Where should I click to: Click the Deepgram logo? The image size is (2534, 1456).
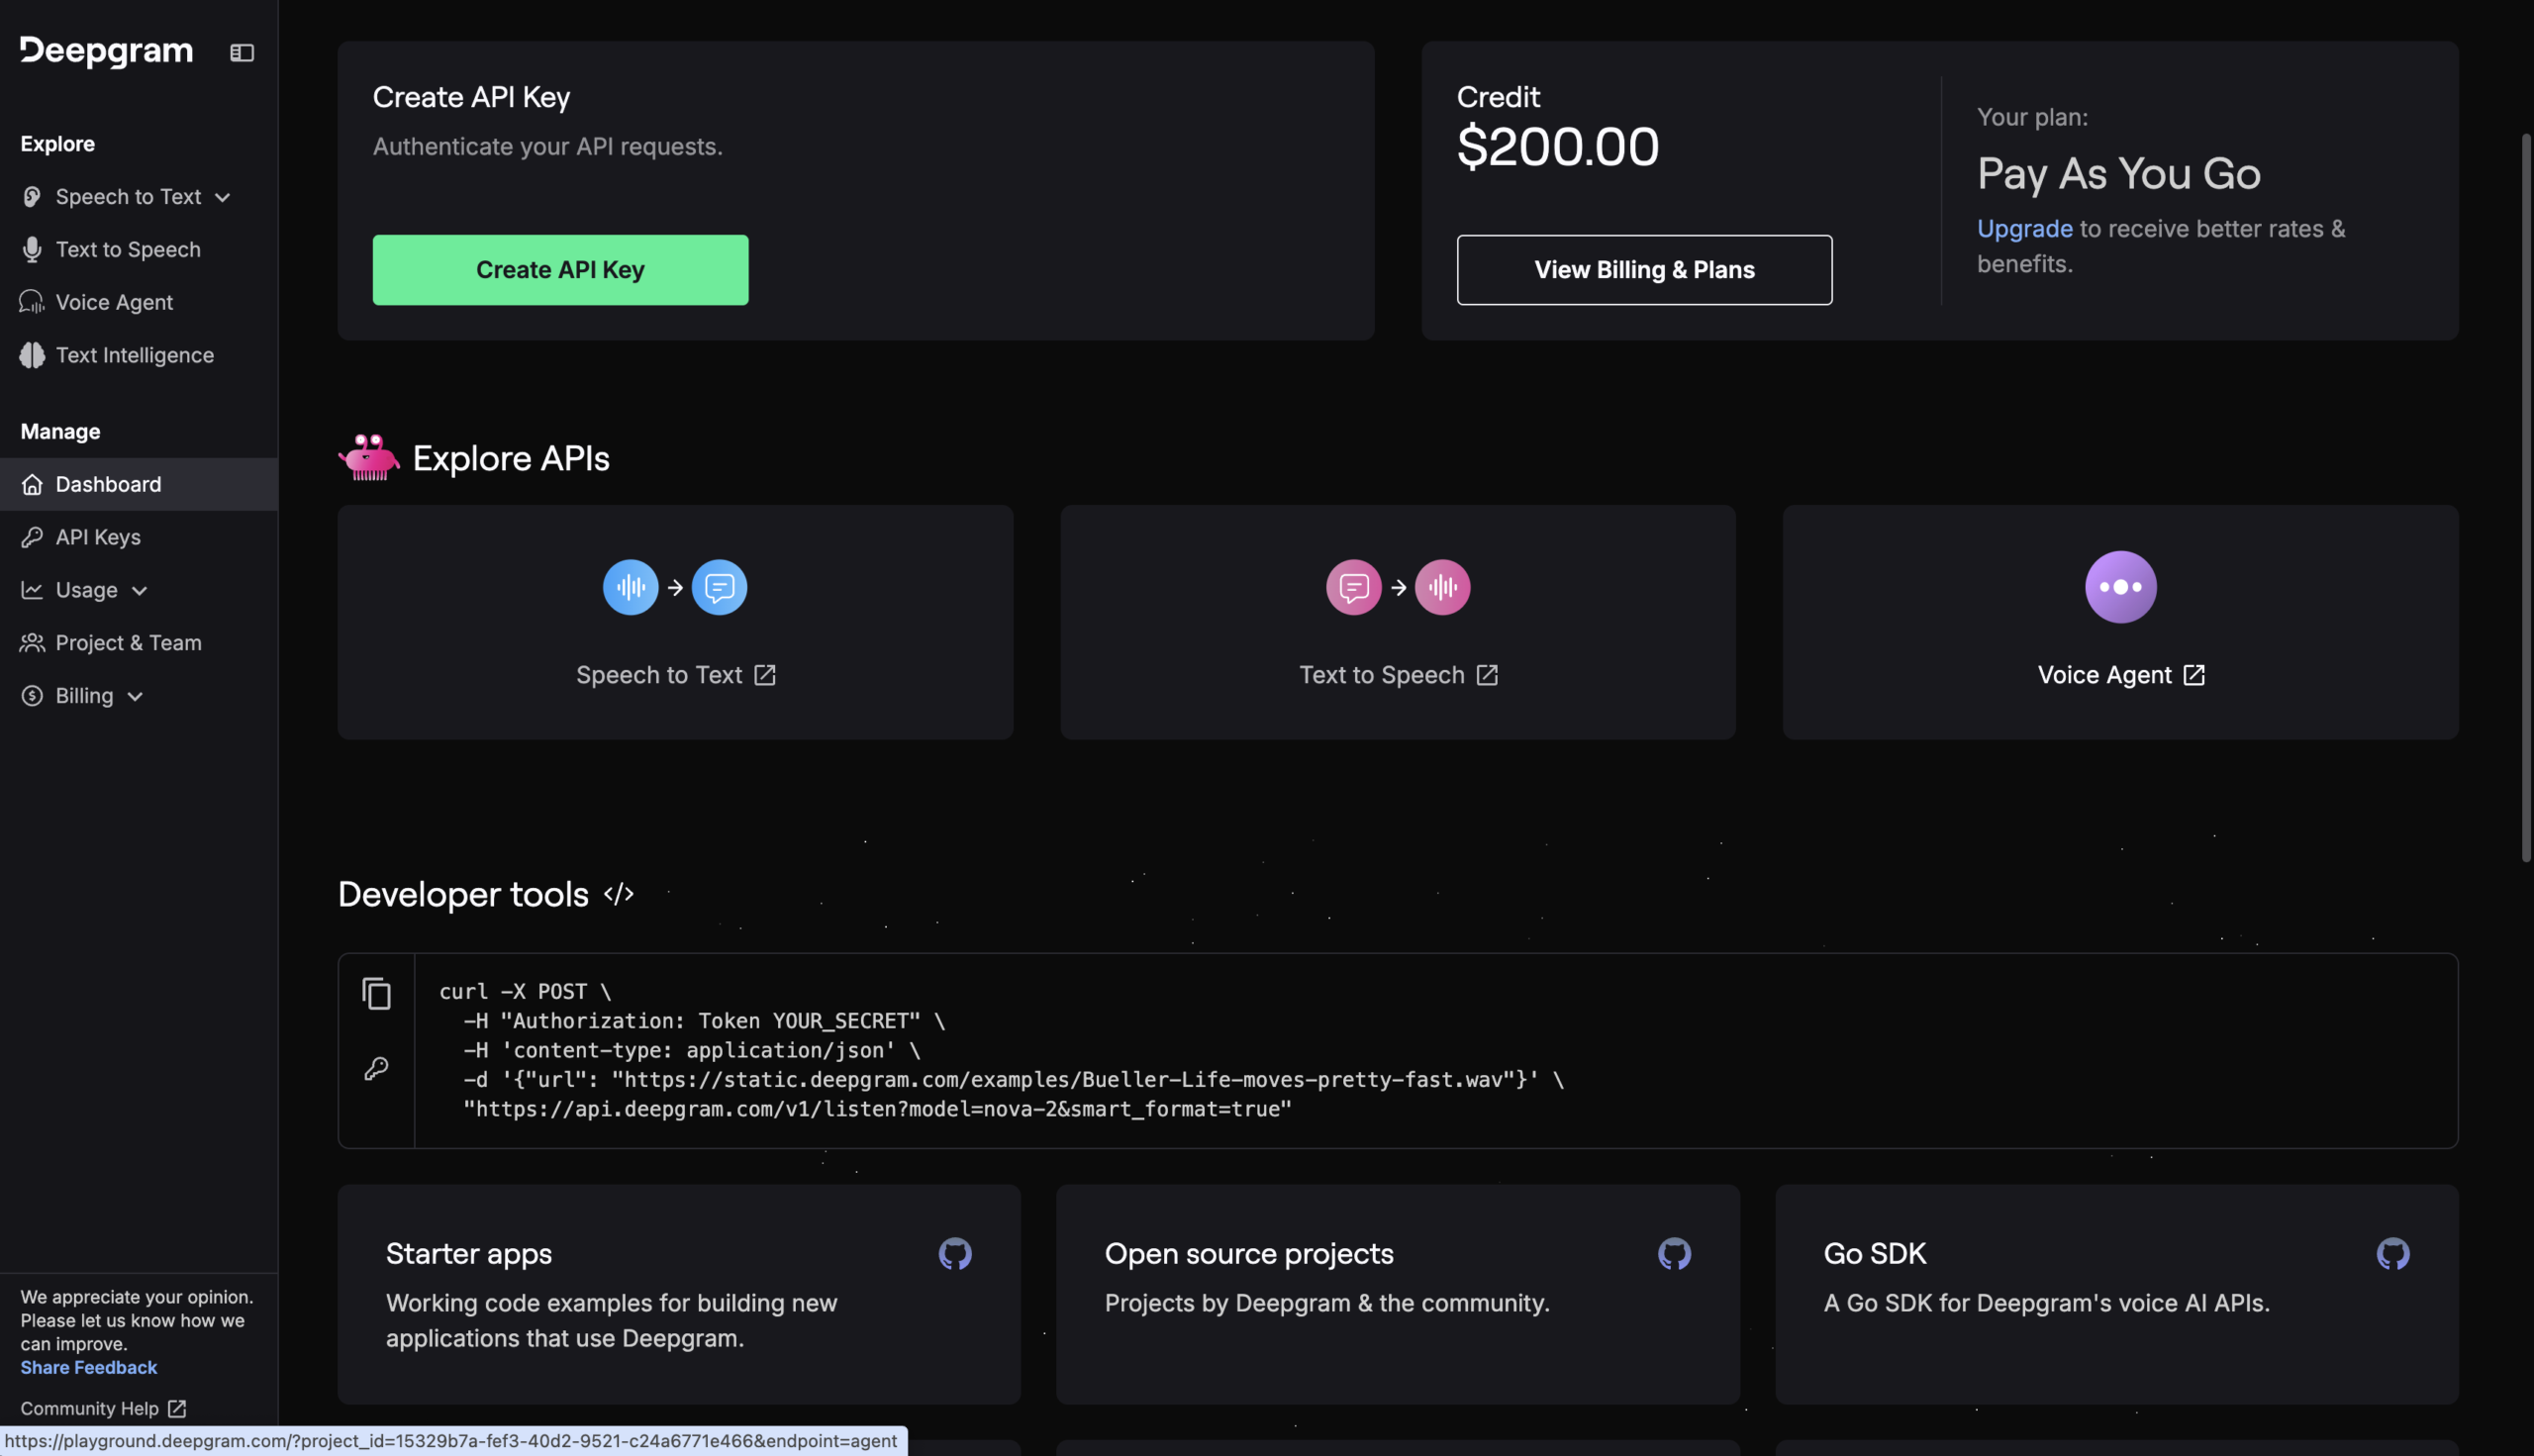[x=107, y=51]
